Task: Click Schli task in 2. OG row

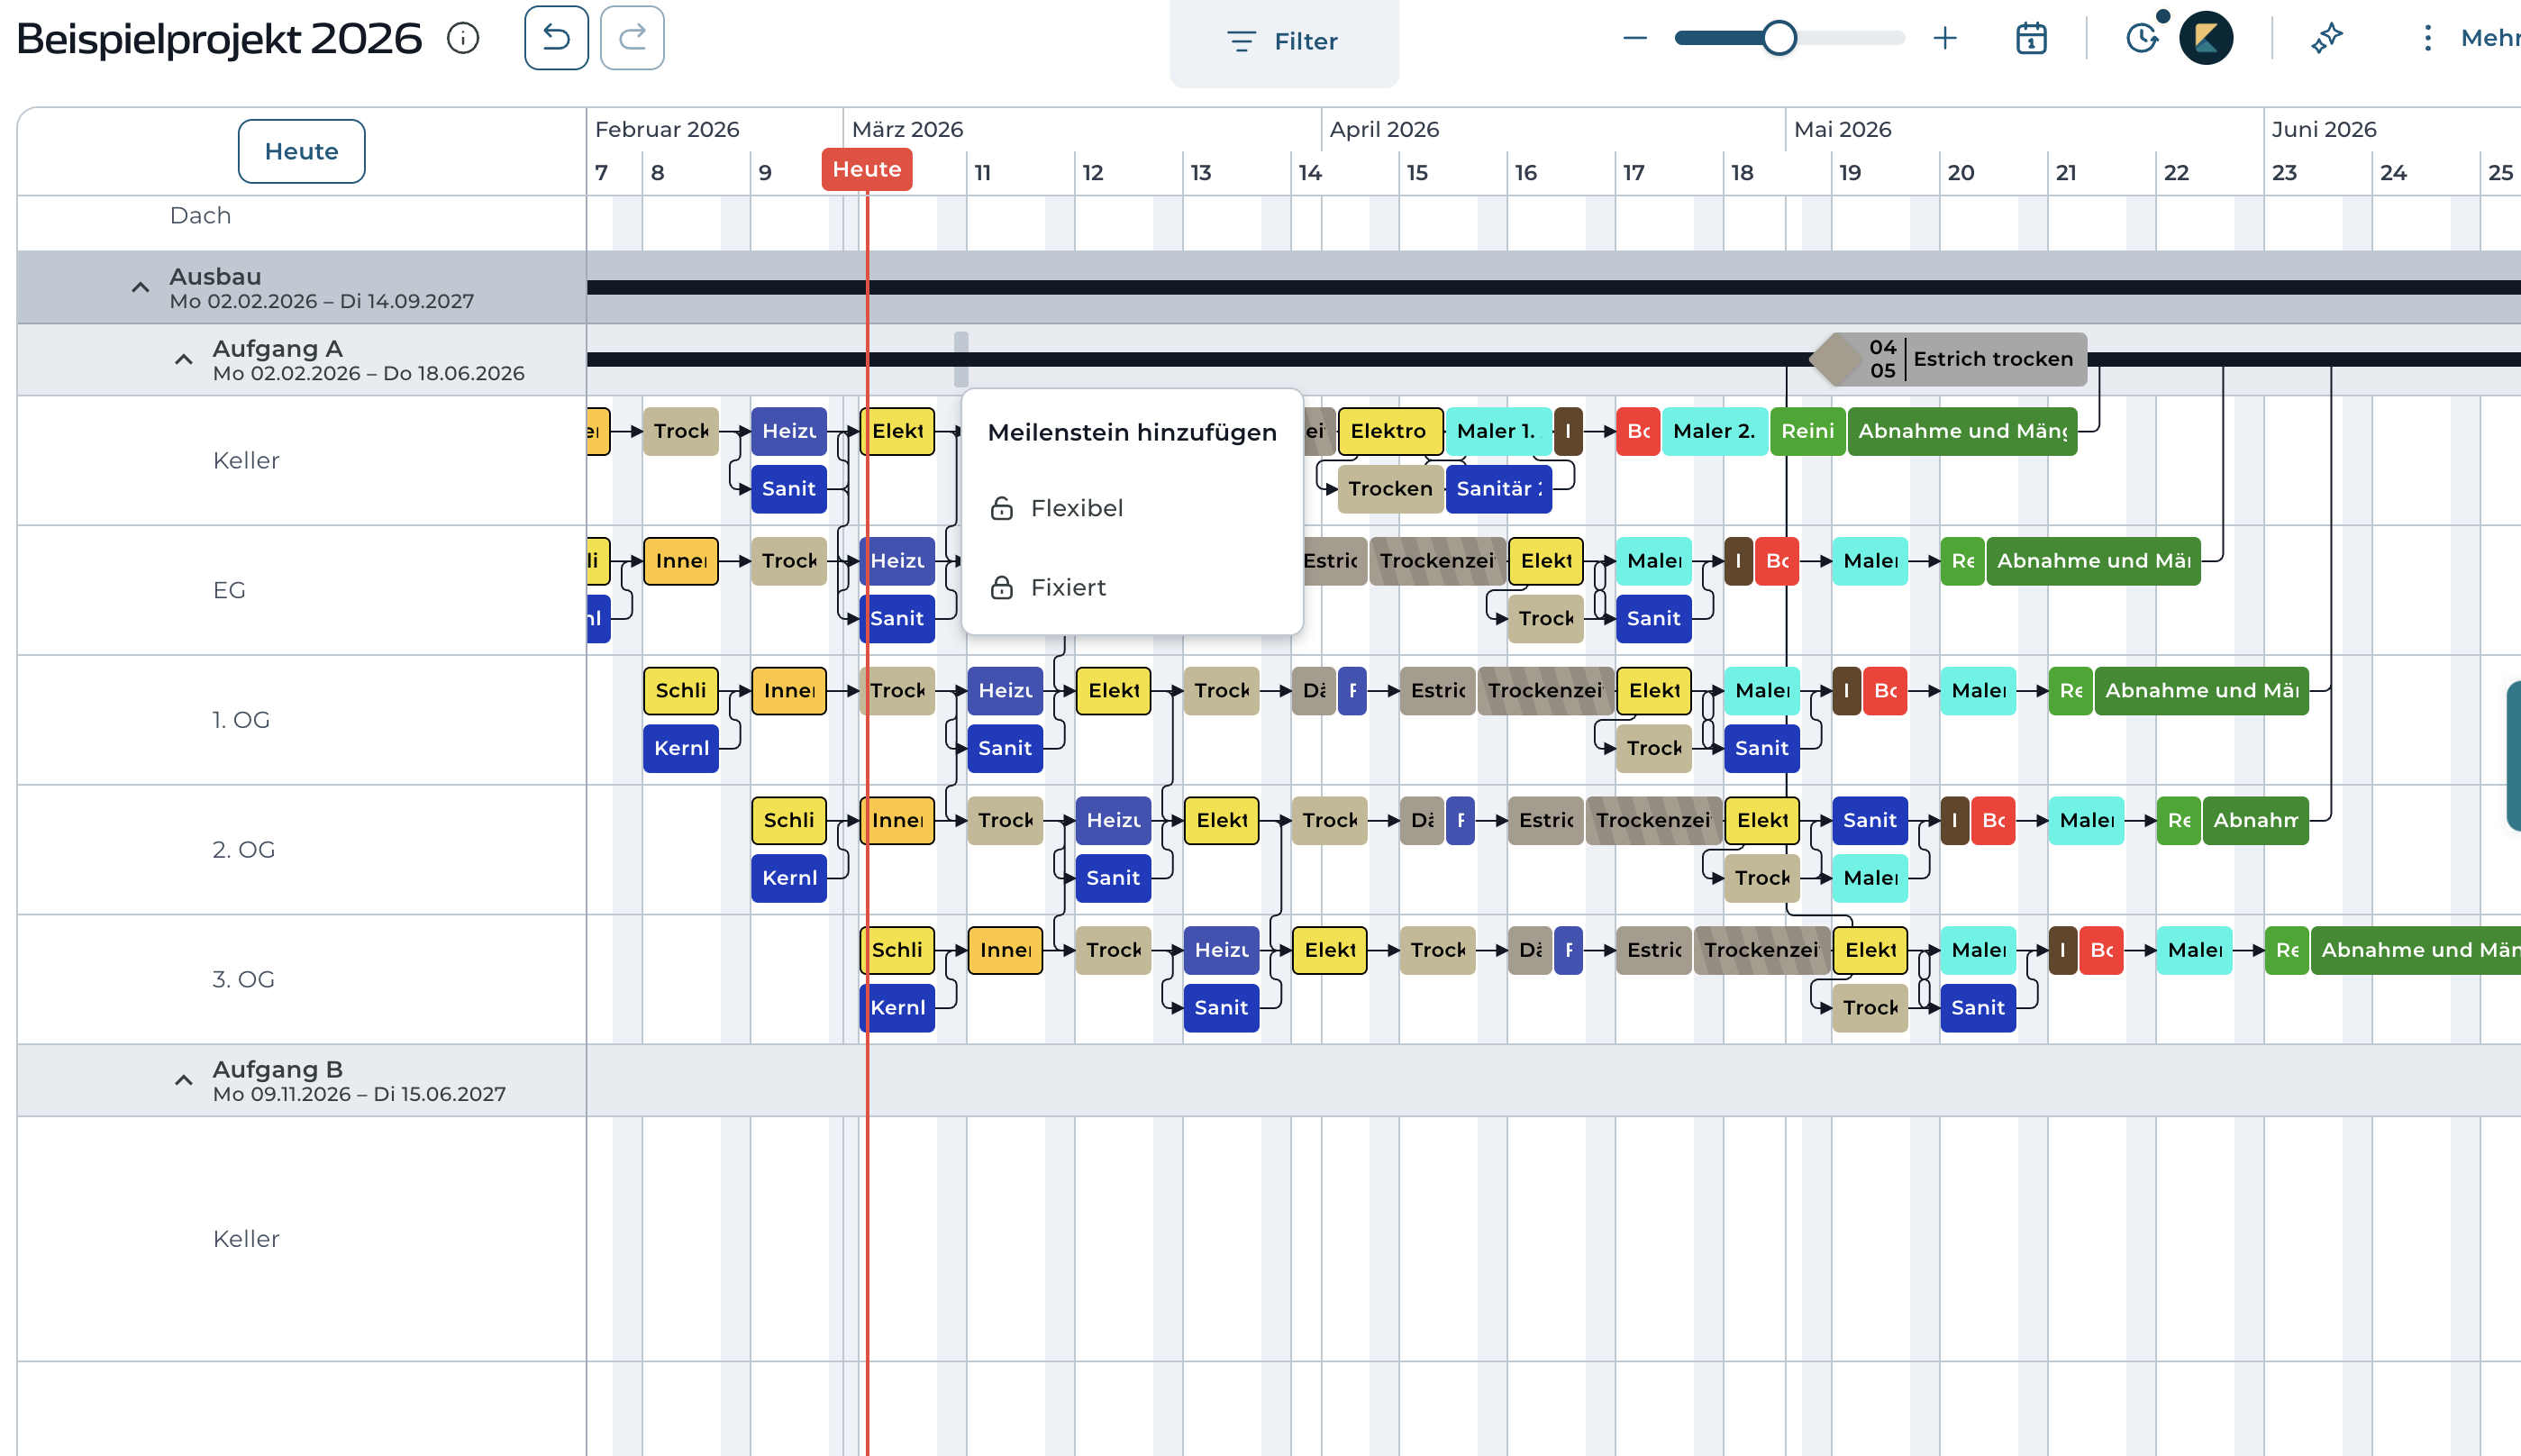Action: 789,820
